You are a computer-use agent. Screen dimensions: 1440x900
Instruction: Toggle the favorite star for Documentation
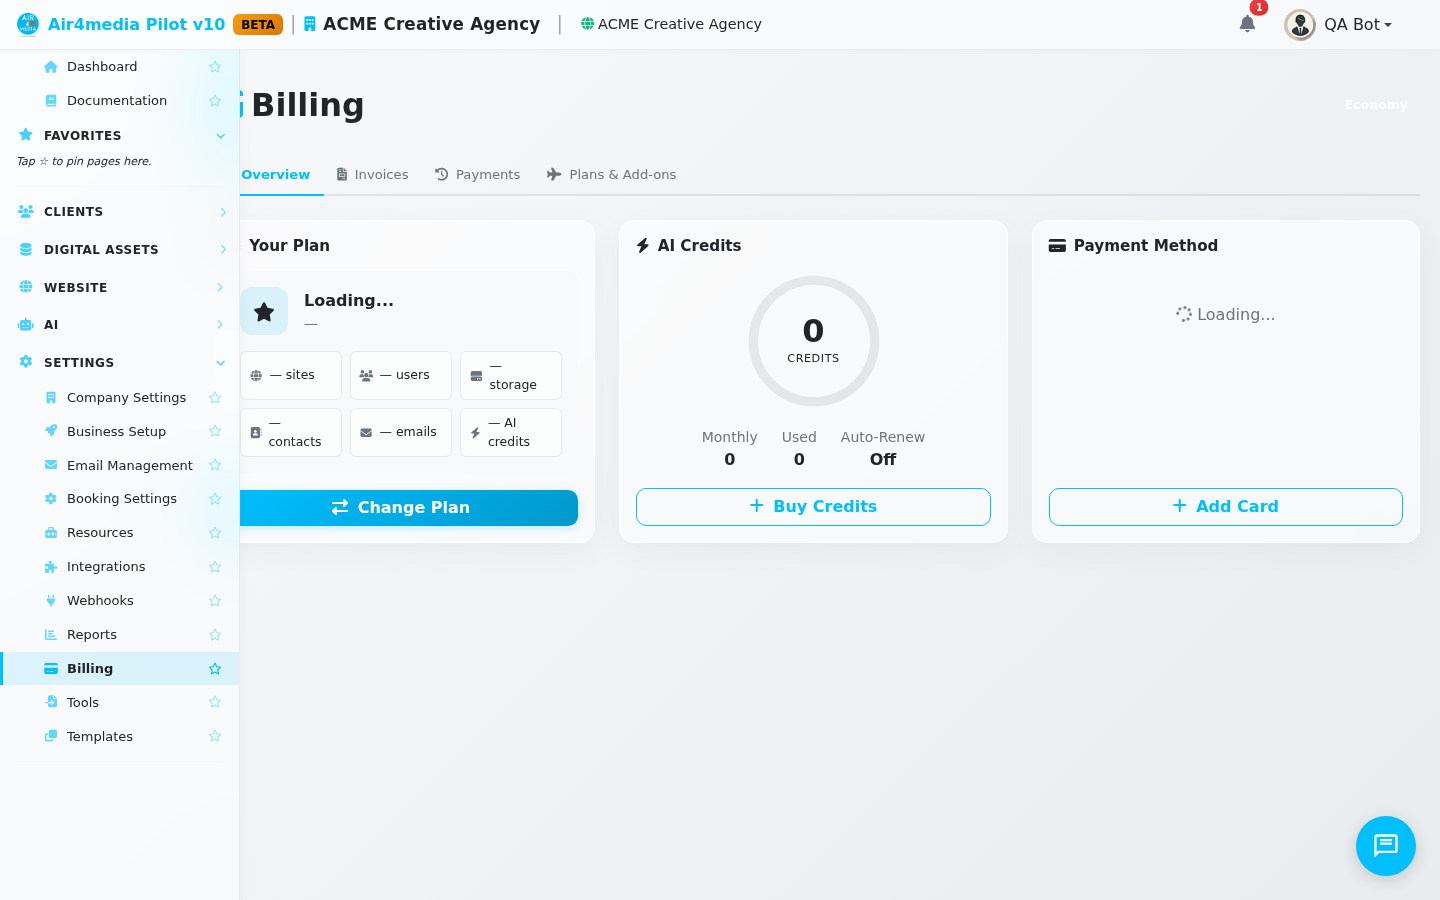[215, 101]
